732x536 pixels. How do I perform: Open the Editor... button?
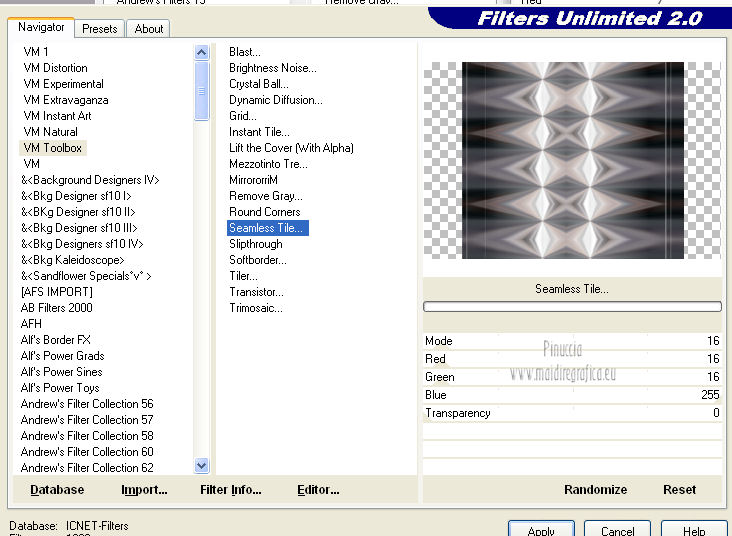318,490
